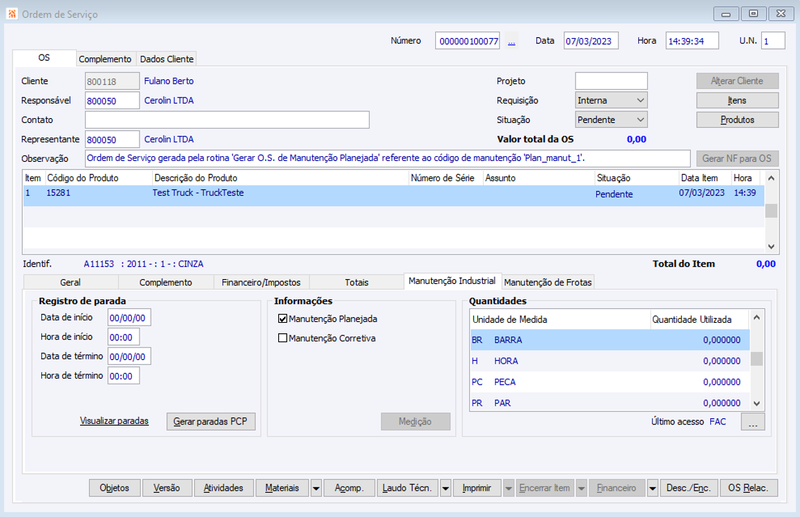Select the HORA row in Quantidades
Screen dimensions: 800x517
click(x=610, y=361)
